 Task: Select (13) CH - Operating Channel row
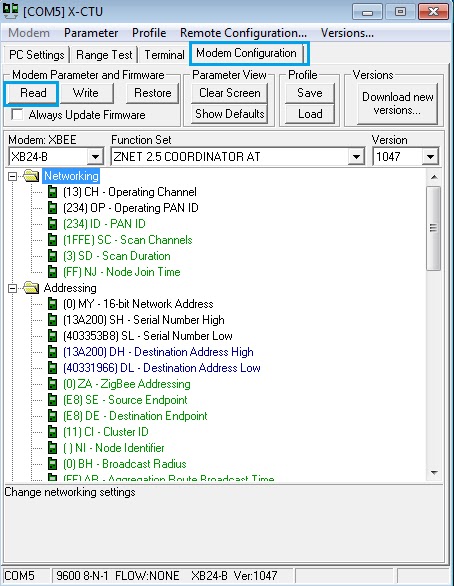[130, 192]
